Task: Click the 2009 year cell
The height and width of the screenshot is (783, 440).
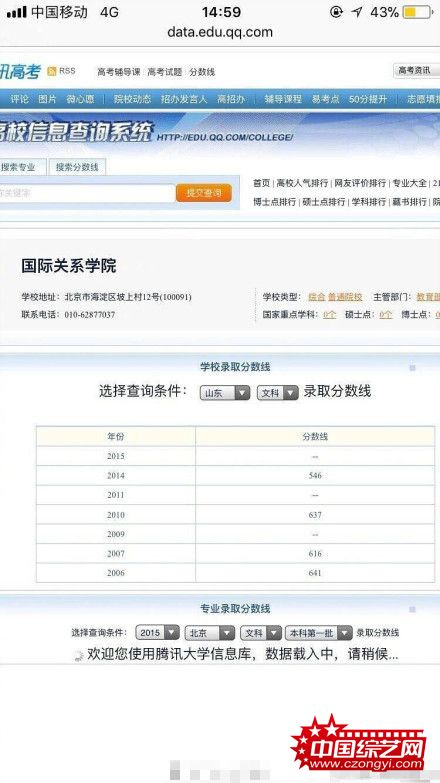Action: pos(116,534)
